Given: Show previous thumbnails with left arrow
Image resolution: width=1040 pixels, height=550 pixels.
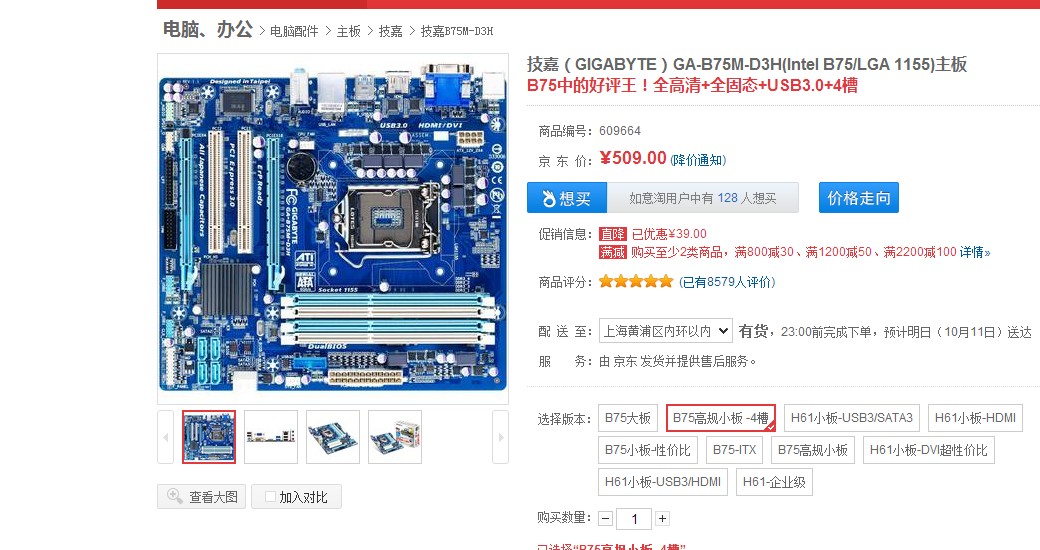Looking at the screenshot, I should tap(166, 437).
